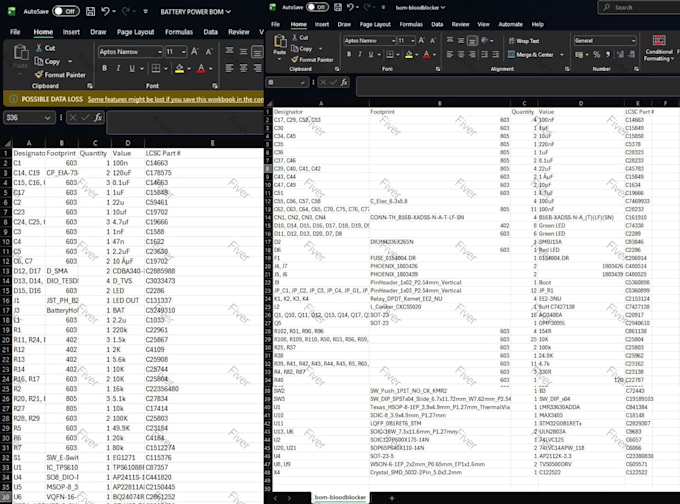The image size is (680, 504).
Task: Toggle Underline in left window Font group
Action: tap(132, 68)
